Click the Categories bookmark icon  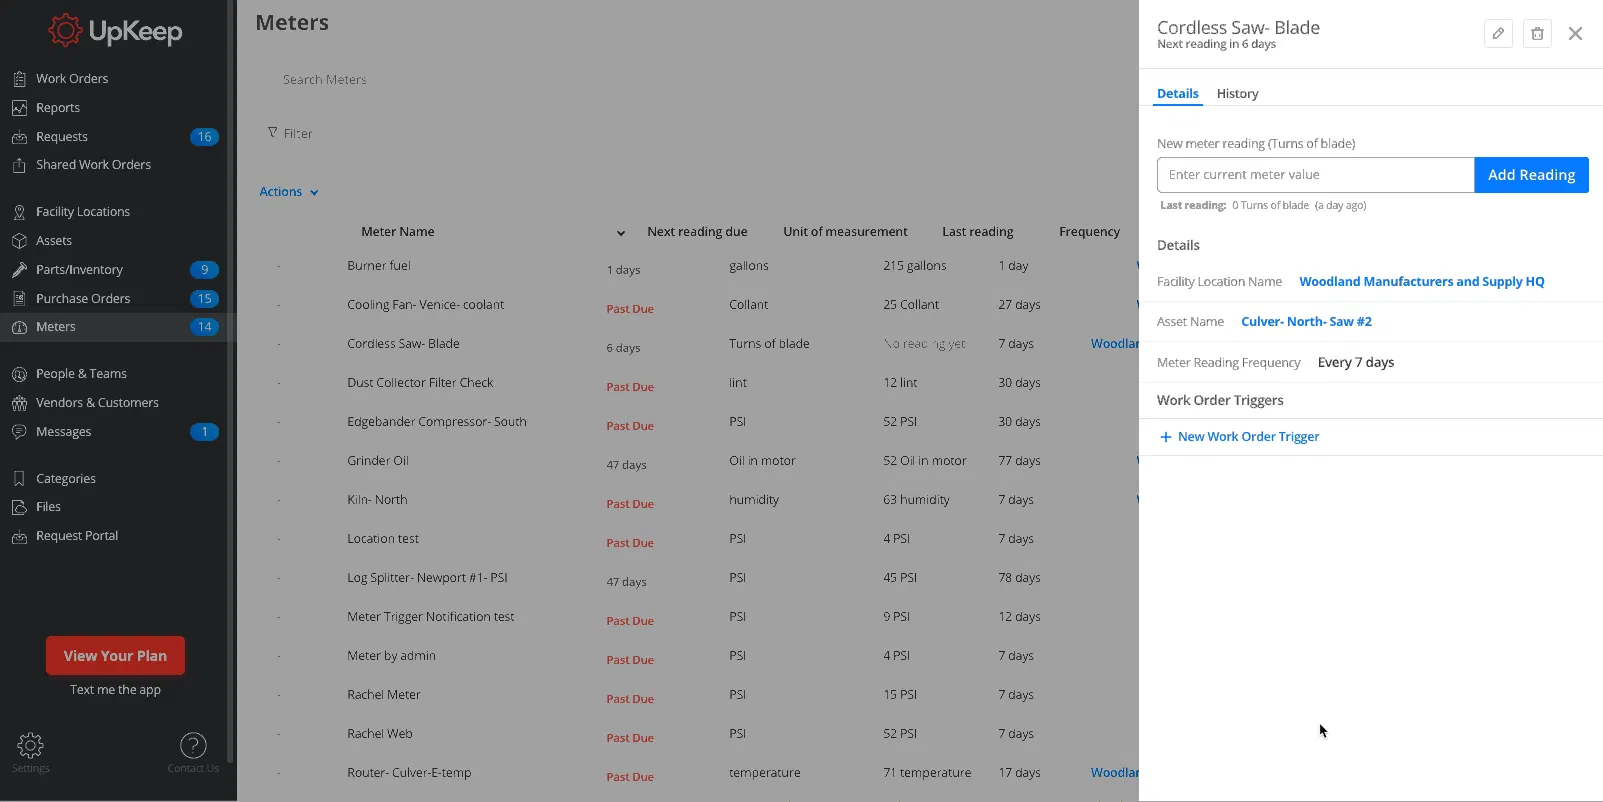point(19,479)
